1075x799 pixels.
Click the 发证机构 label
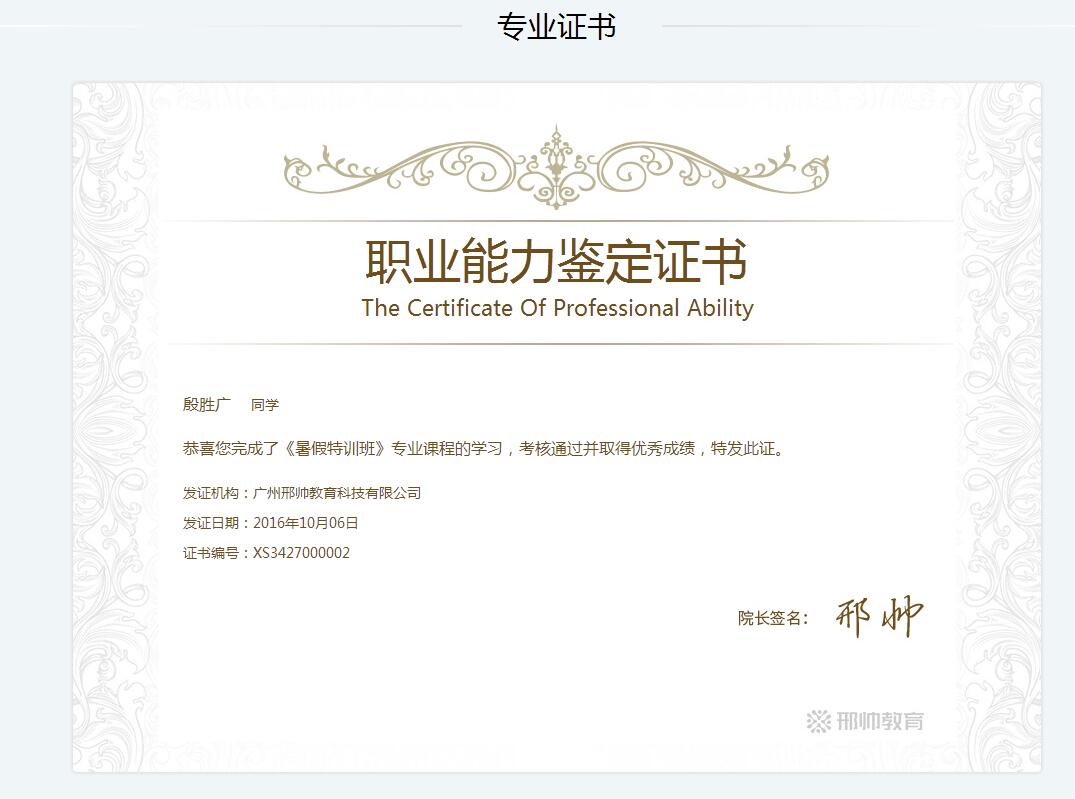pos(210,493)
